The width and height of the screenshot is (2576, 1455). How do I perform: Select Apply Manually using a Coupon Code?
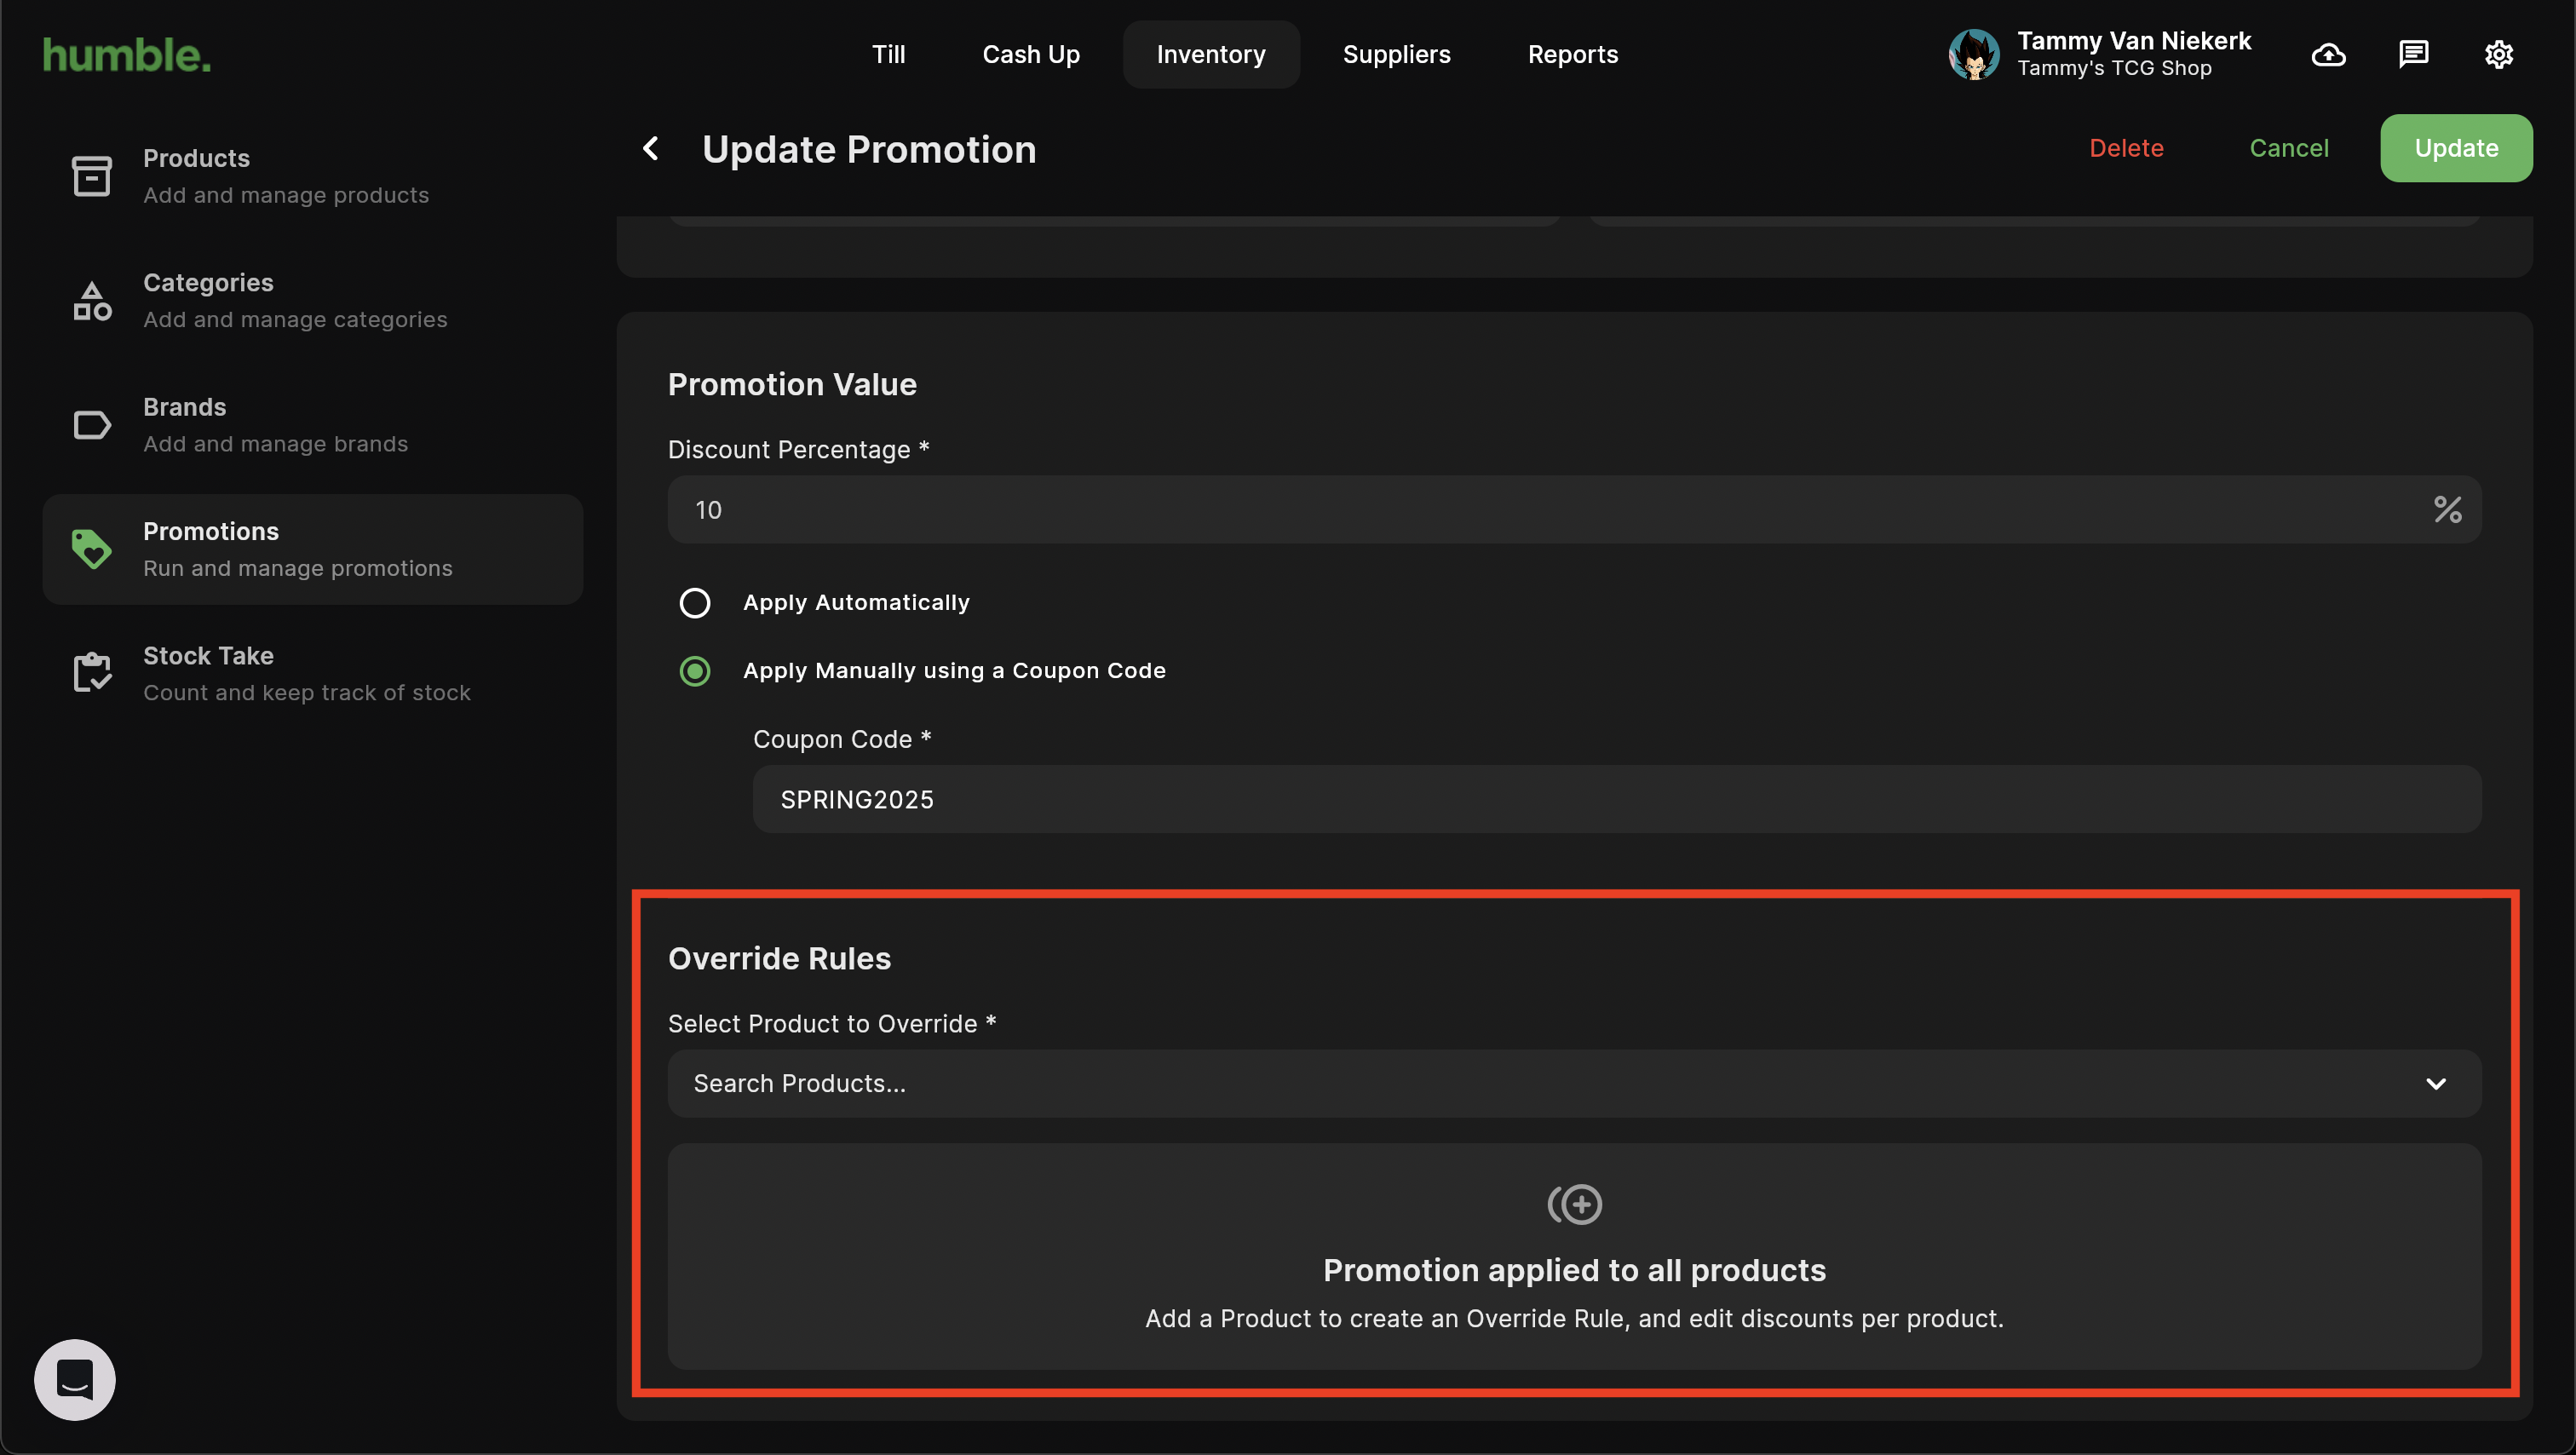695,670
